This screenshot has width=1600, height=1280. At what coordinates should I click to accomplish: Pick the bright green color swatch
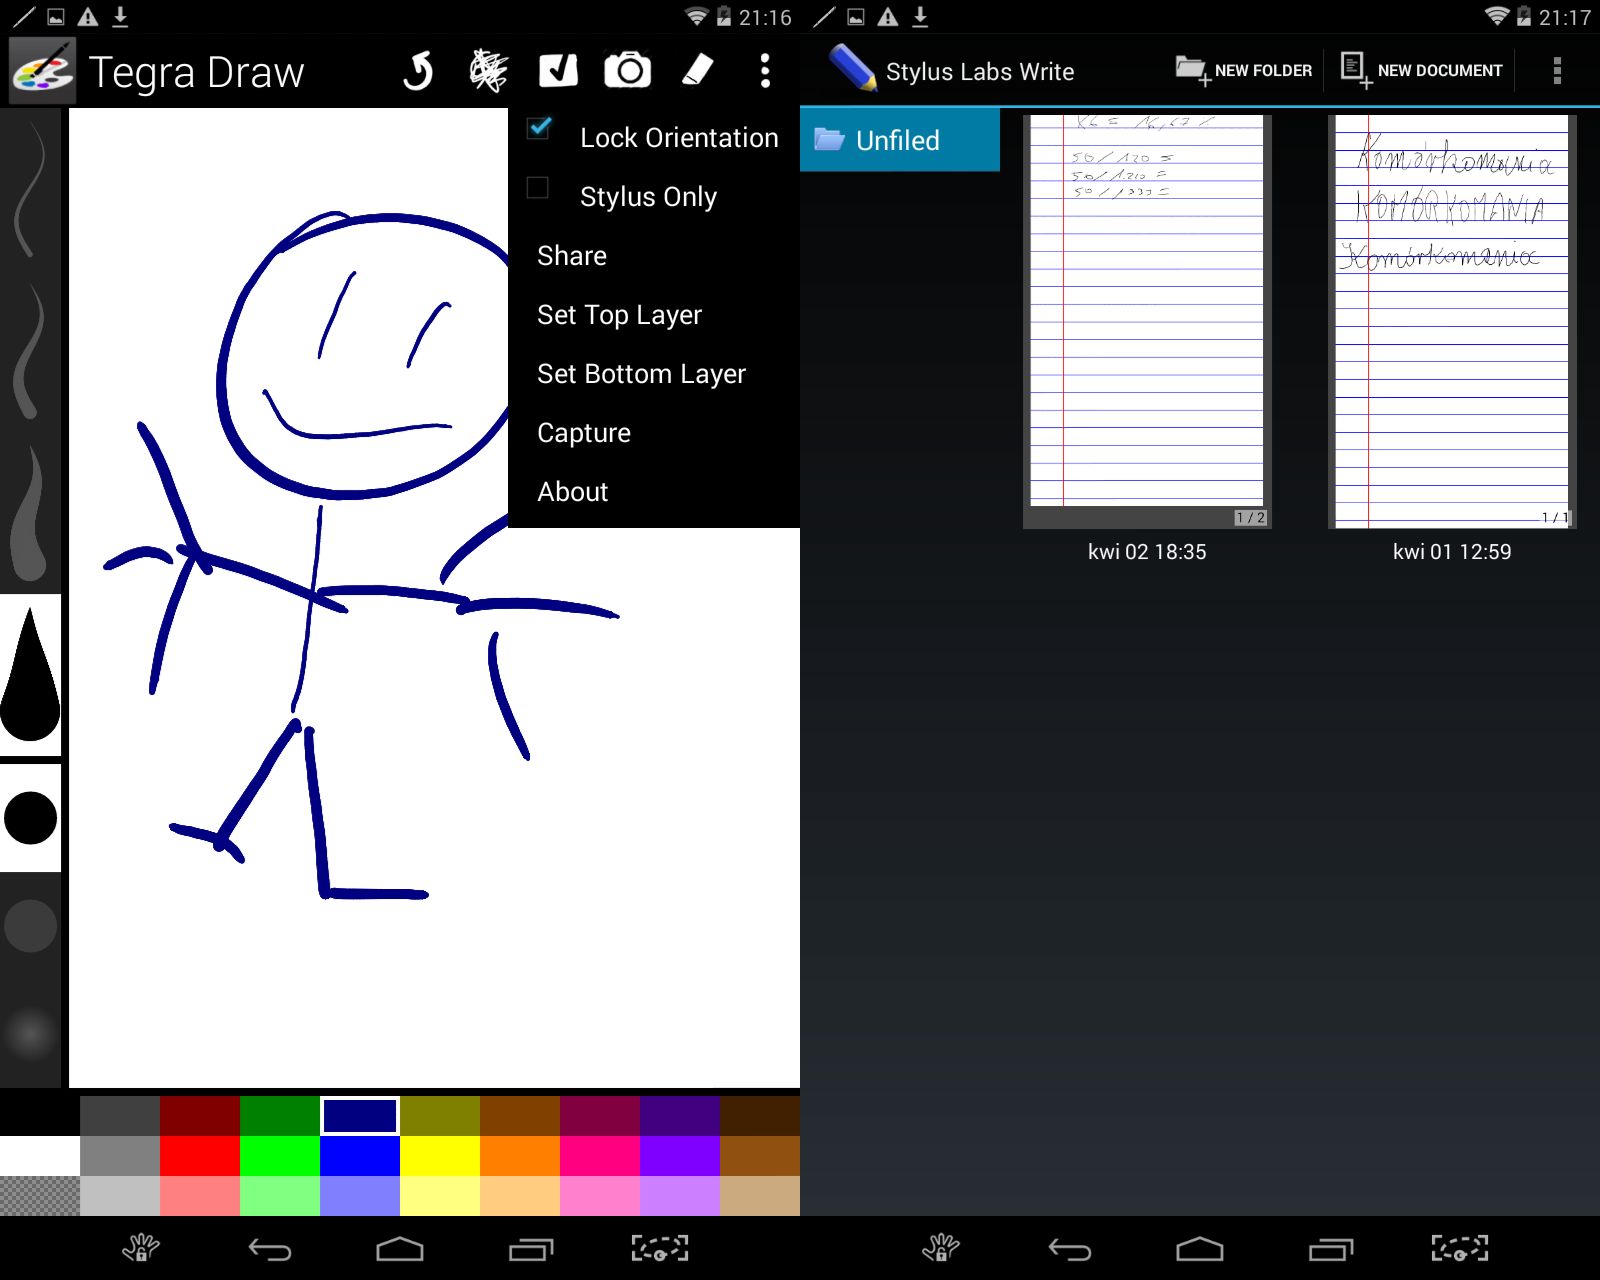coord(280,1156)
